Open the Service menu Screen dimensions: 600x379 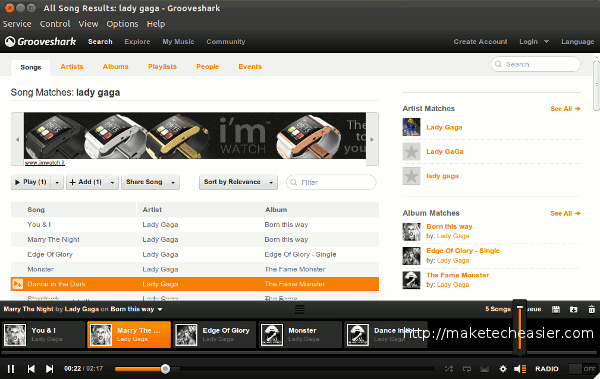point(17,24)
